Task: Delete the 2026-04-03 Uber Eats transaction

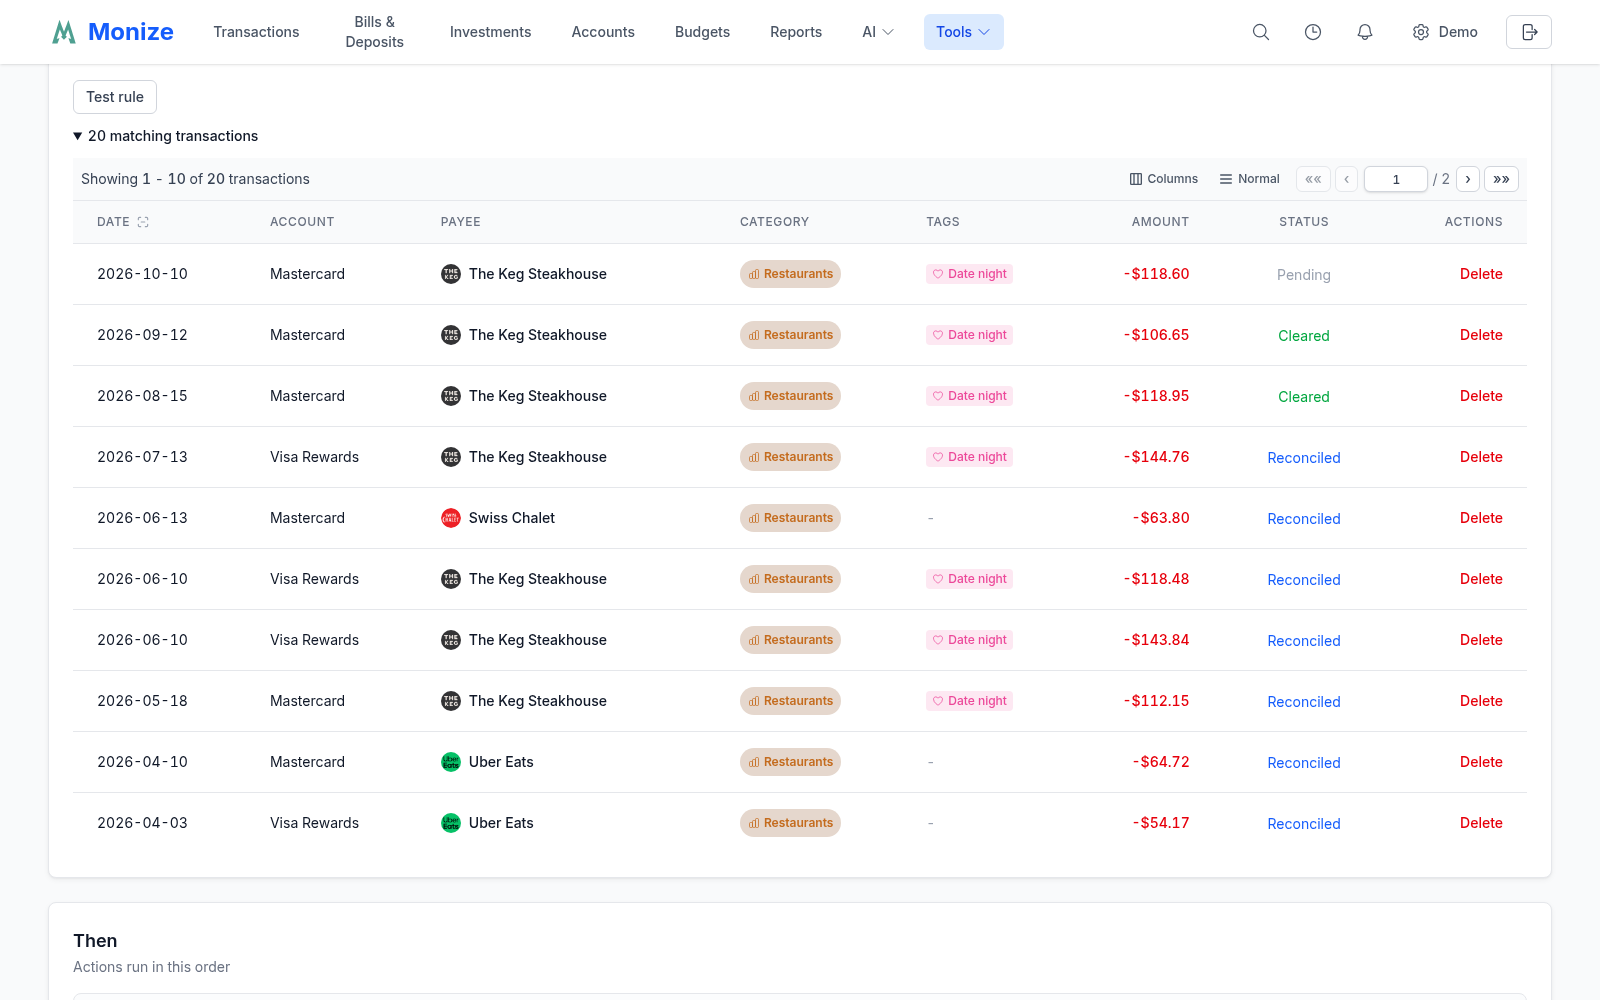Action: [1481, 823]
